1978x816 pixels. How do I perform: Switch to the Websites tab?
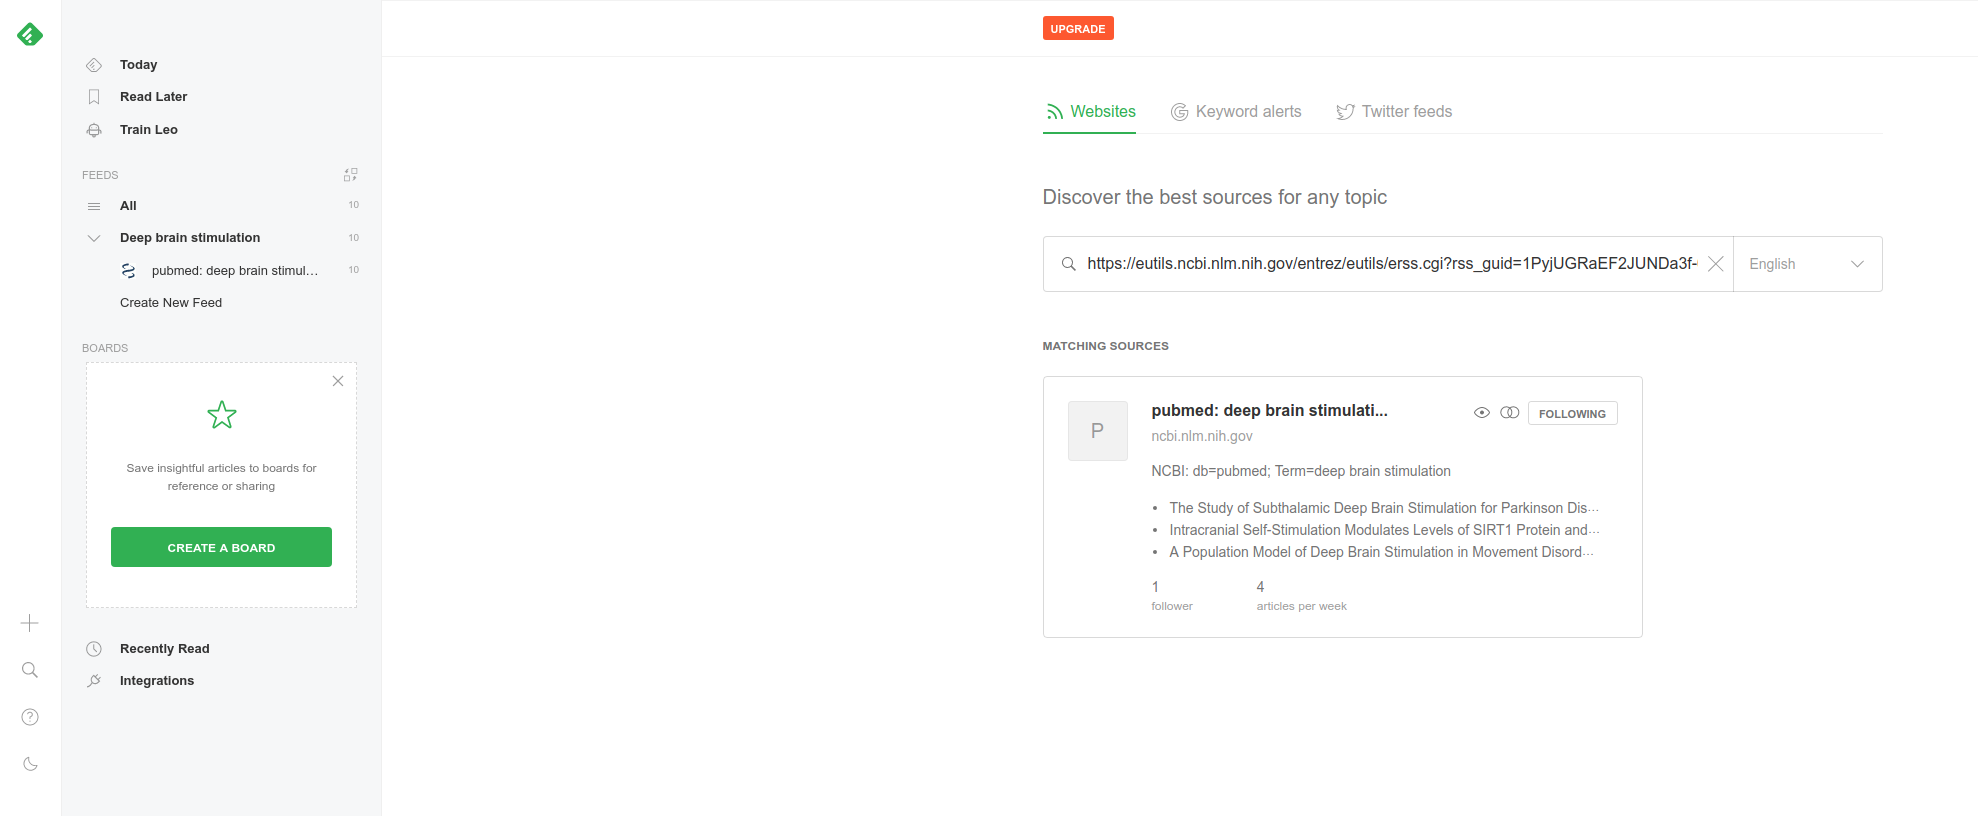click(1090, 112)
